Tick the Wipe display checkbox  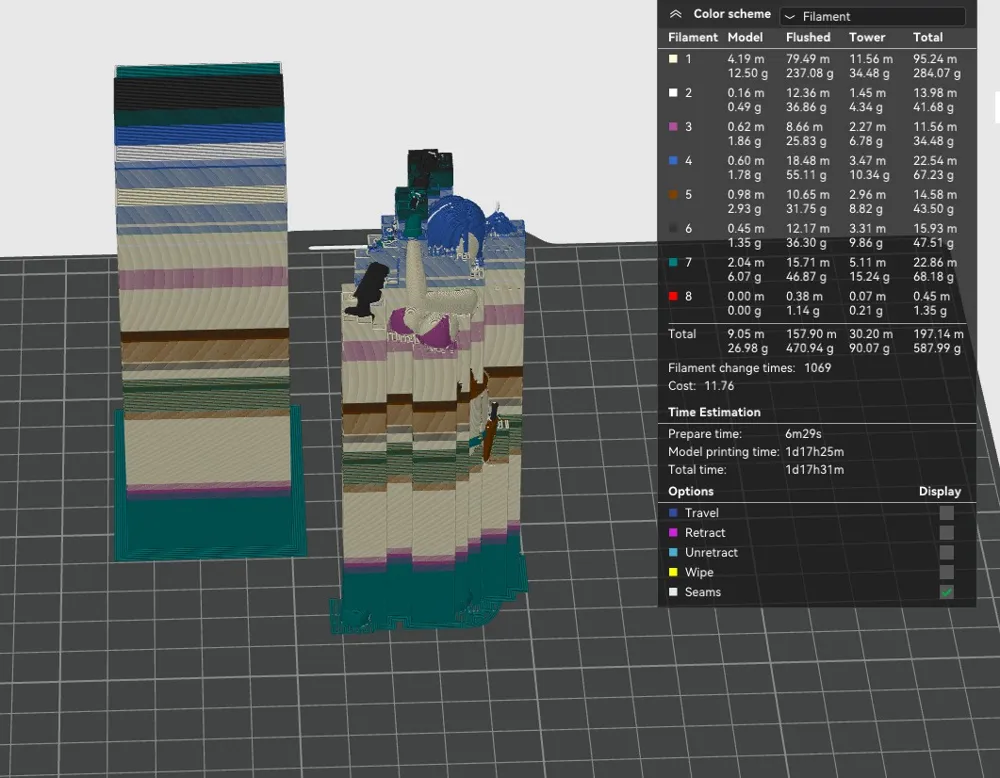946,573
